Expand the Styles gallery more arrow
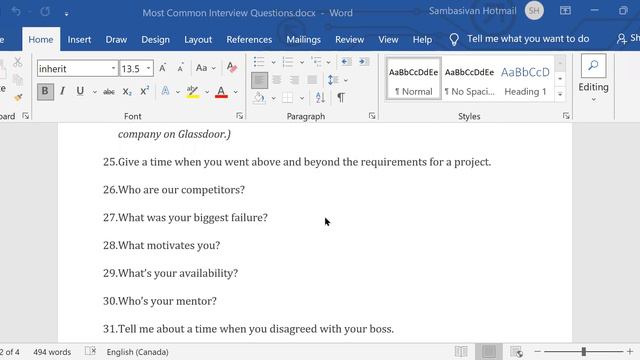Viewport: 640px width, 360px height. coord(560,95)
